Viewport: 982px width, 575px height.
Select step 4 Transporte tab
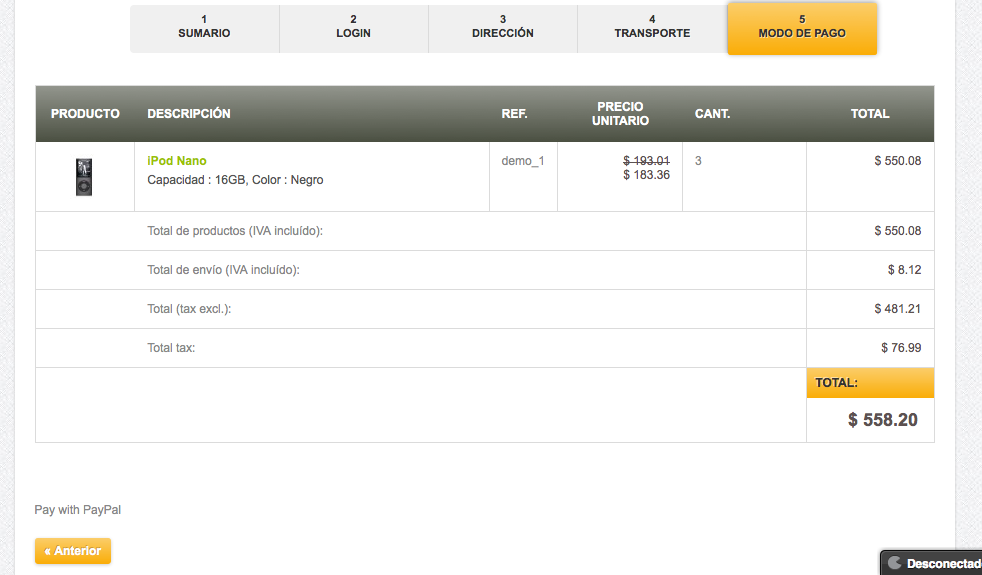coord(652,29)
